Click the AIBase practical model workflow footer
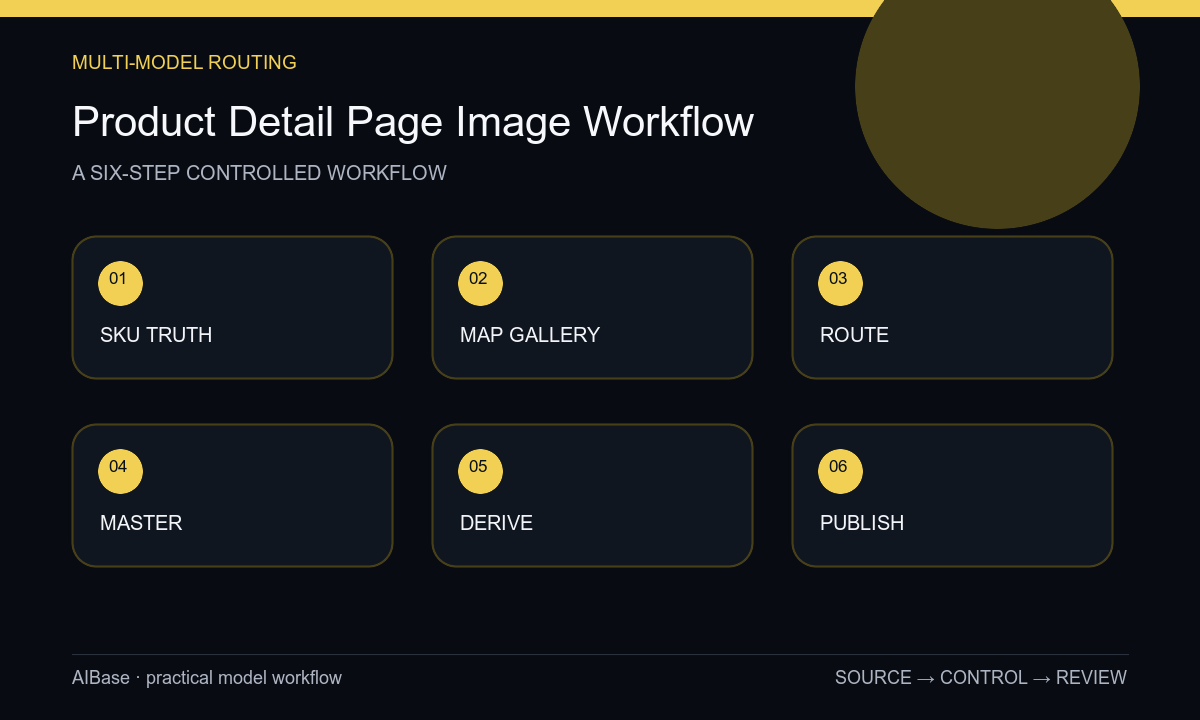This screenshot has height=720, width=1200. tap(207, 678)
